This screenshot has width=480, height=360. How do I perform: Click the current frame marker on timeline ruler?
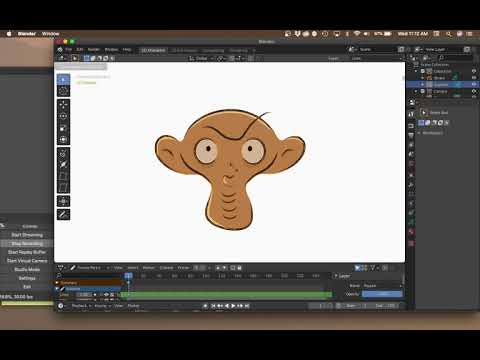(x=128, y=276)
